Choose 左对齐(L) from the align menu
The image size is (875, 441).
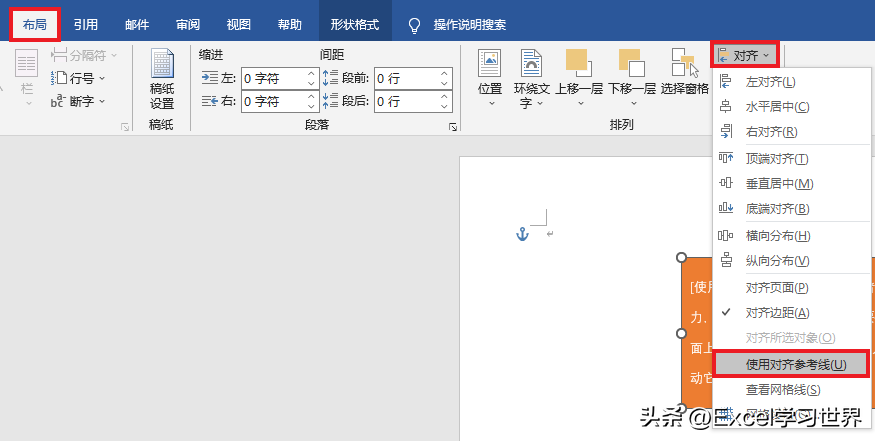coord(791,82)
